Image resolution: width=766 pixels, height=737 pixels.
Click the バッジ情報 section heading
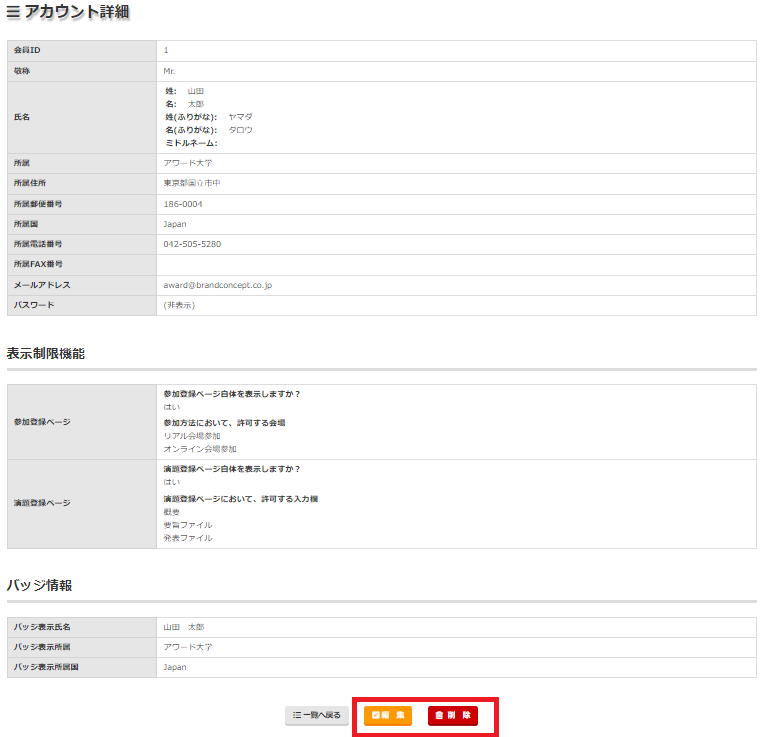[39, 585]
